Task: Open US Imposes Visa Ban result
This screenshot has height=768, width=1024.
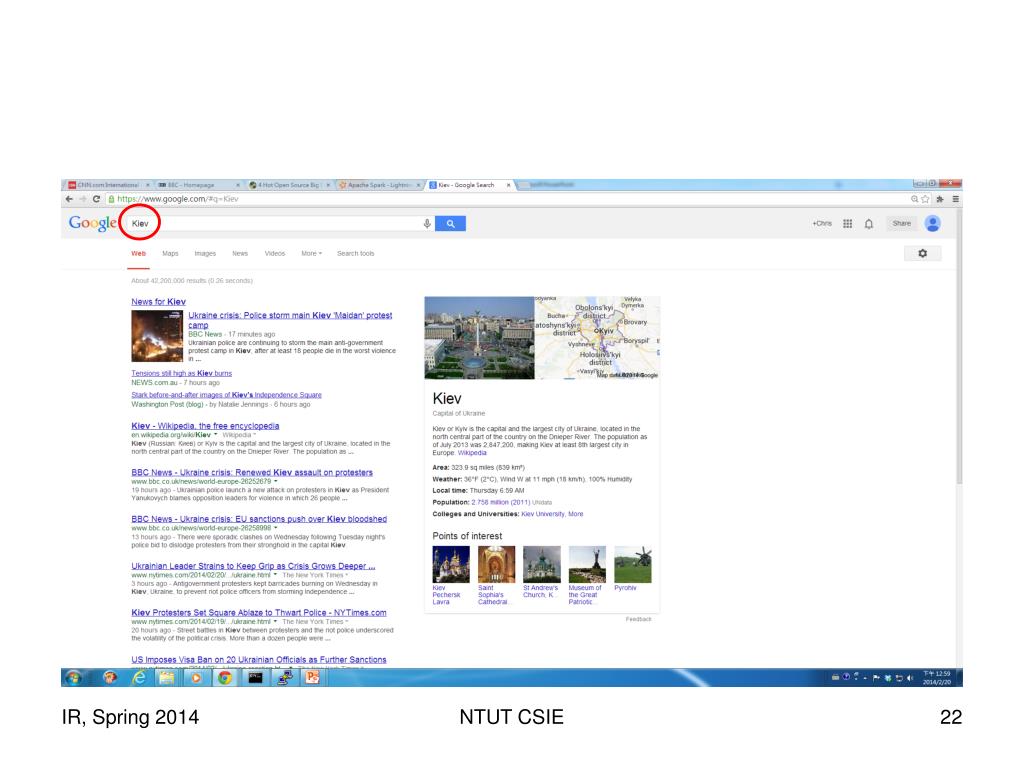Action: click(x=259, y=660)
